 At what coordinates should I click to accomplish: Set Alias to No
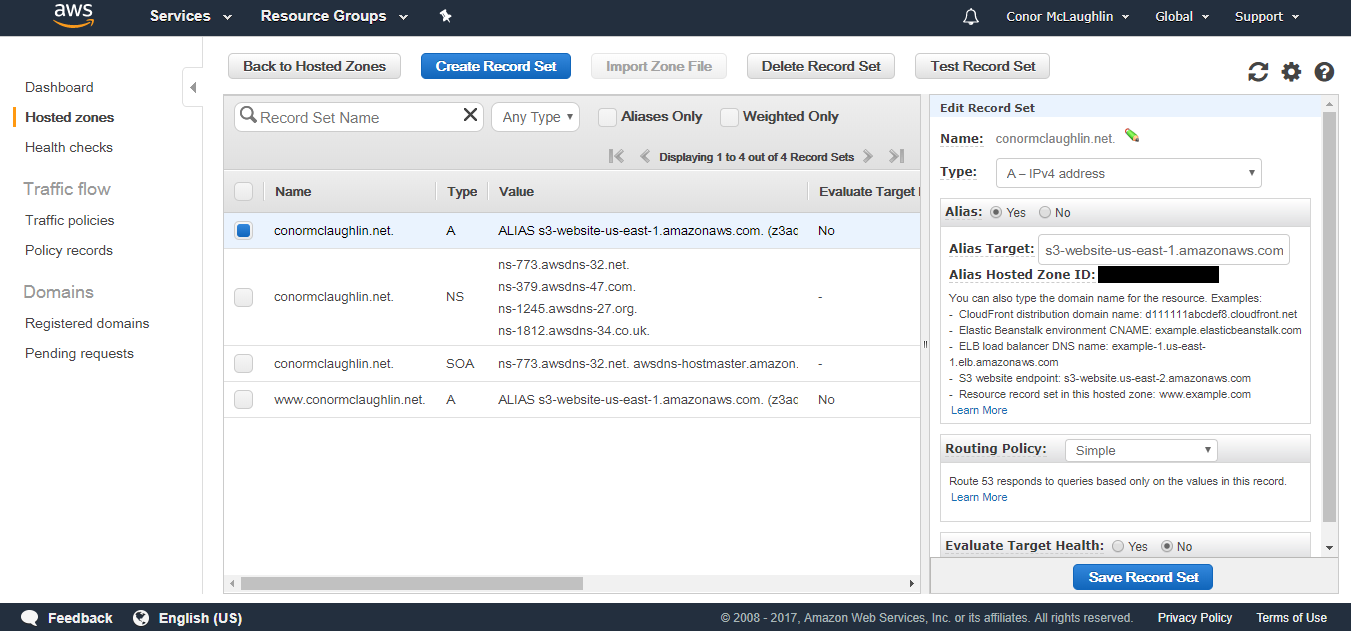1045,212
